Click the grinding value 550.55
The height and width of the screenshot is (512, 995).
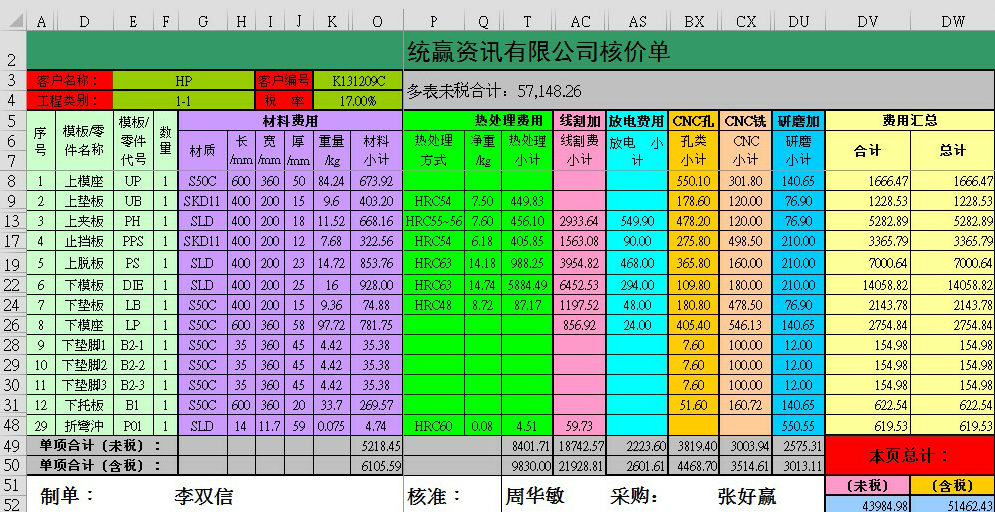[x=798, y=425]
